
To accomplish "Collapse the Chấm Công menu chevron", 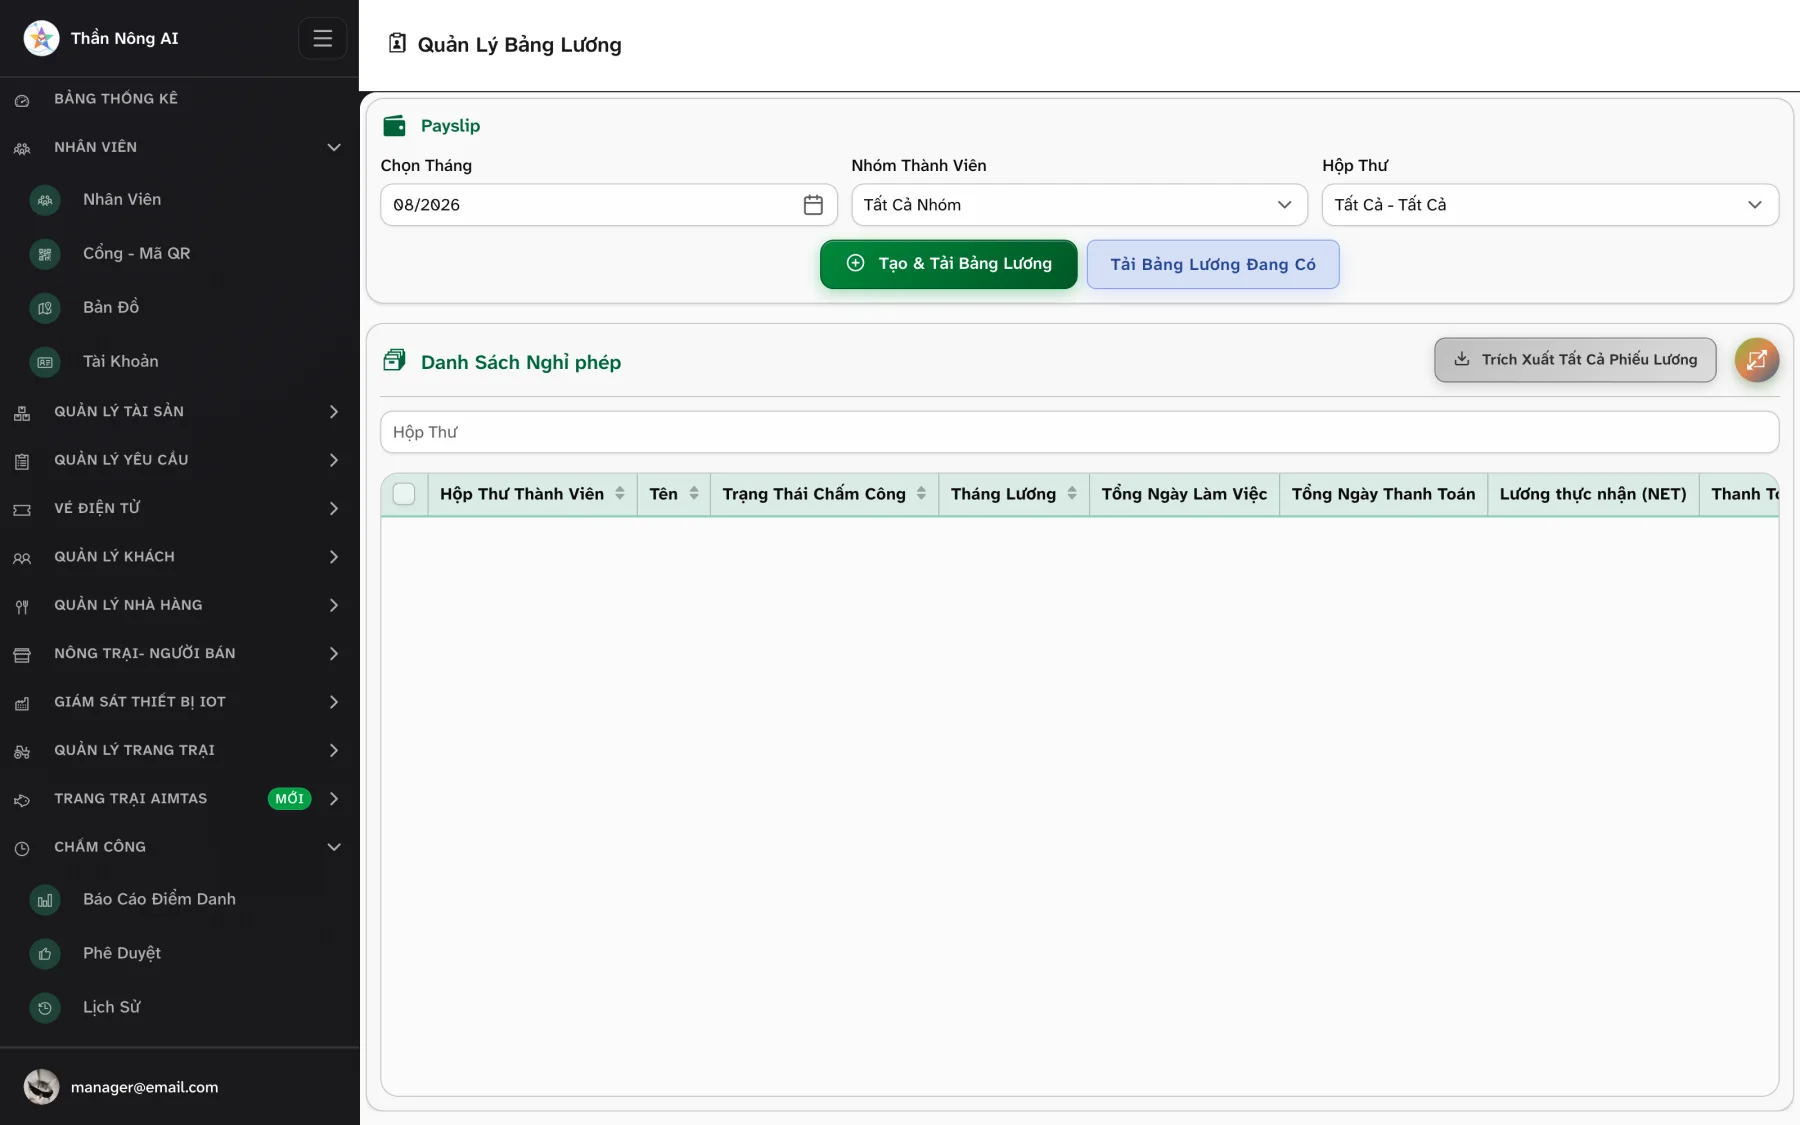I will click(x=334, y=847).
